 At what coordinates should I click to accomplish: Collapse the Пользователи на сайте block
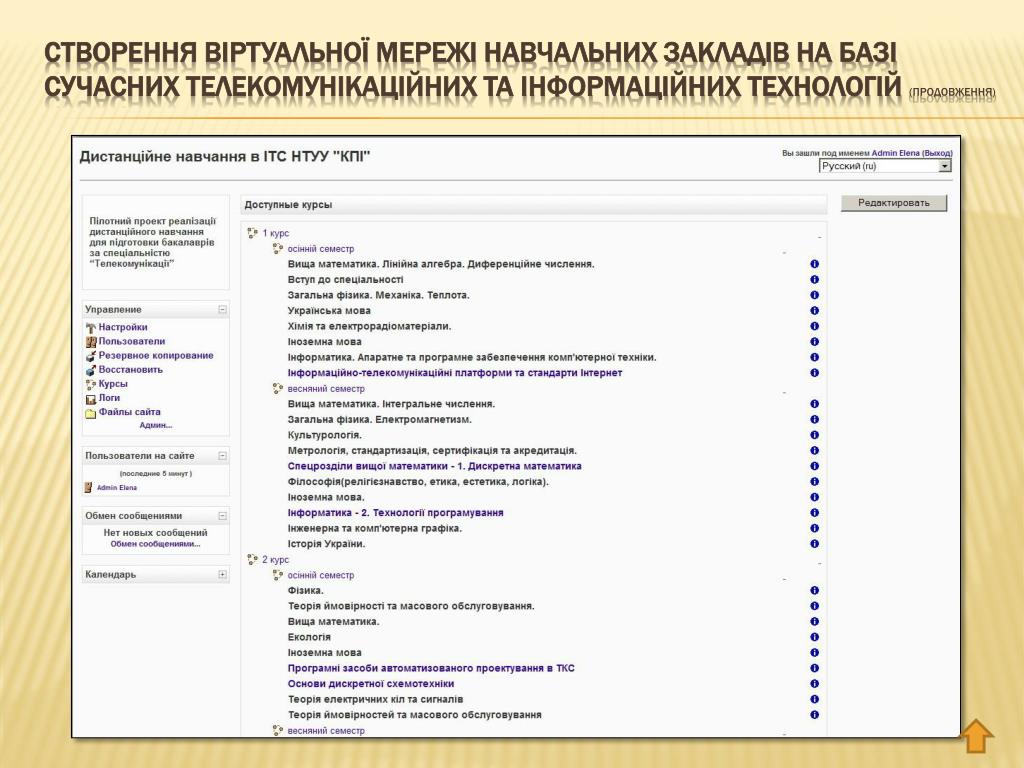(x=222, y=456)
